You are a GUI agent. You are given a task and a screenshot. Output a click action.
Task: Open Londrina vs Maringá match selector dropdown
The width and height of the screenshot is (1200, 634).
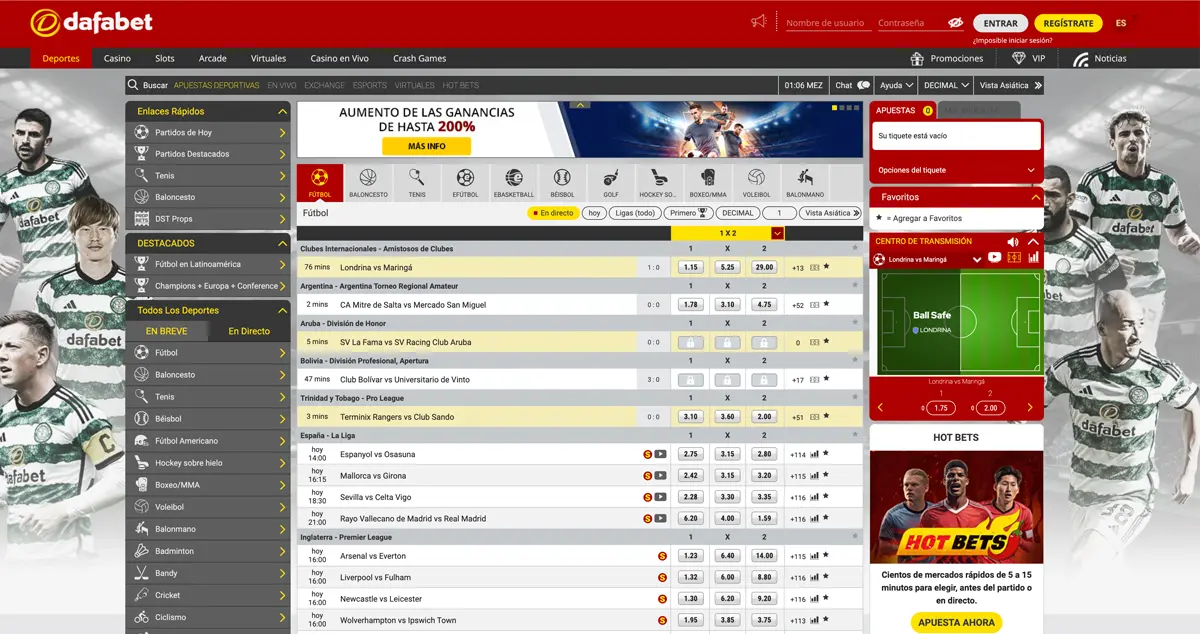pos(976,259)
